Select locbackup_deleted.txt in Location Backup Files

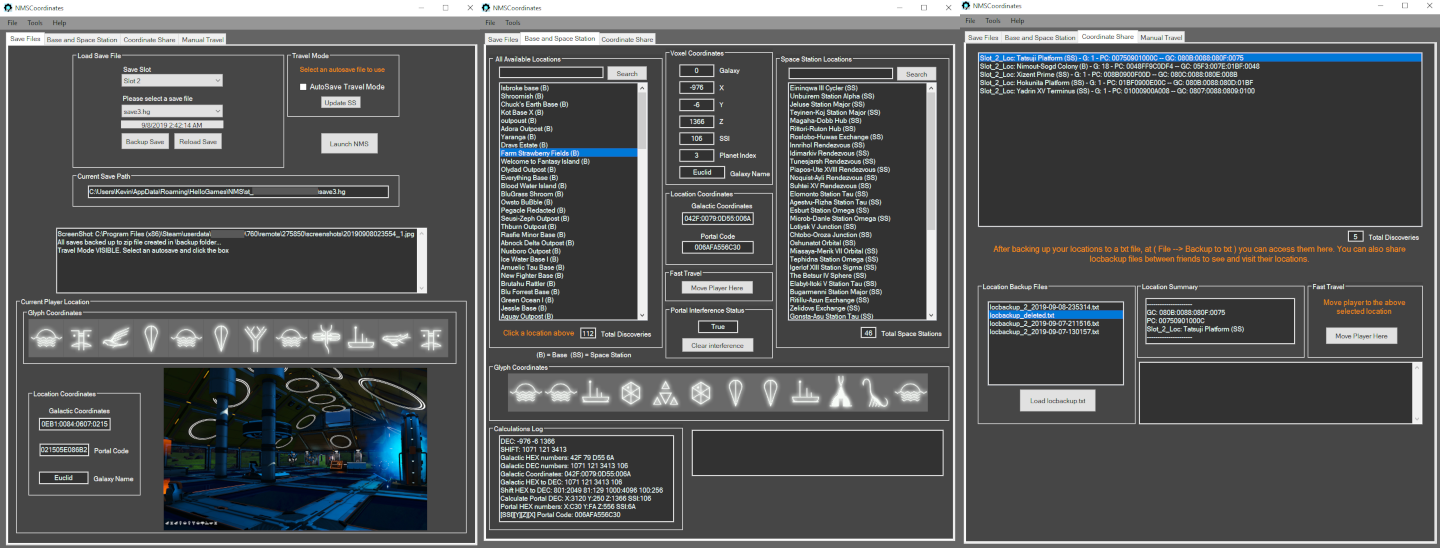[1055, 315]
